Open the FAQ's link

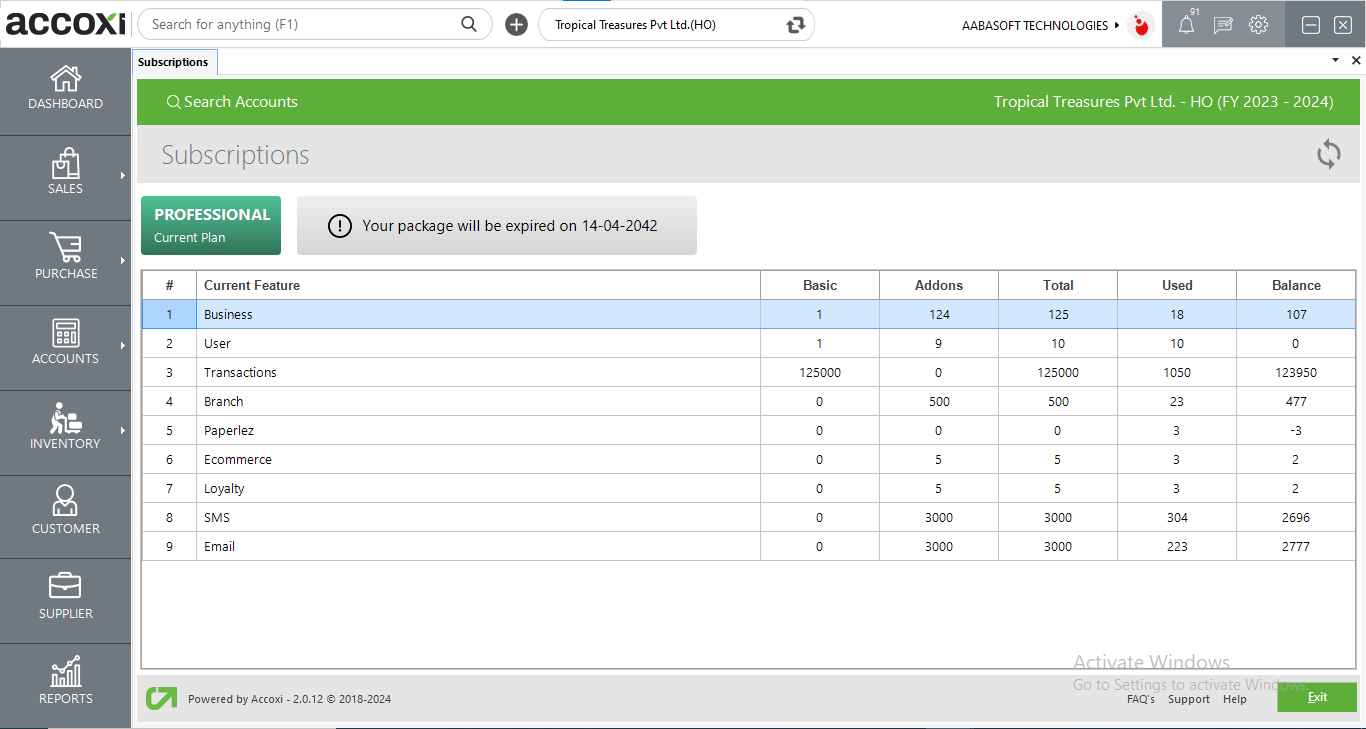1141,699
